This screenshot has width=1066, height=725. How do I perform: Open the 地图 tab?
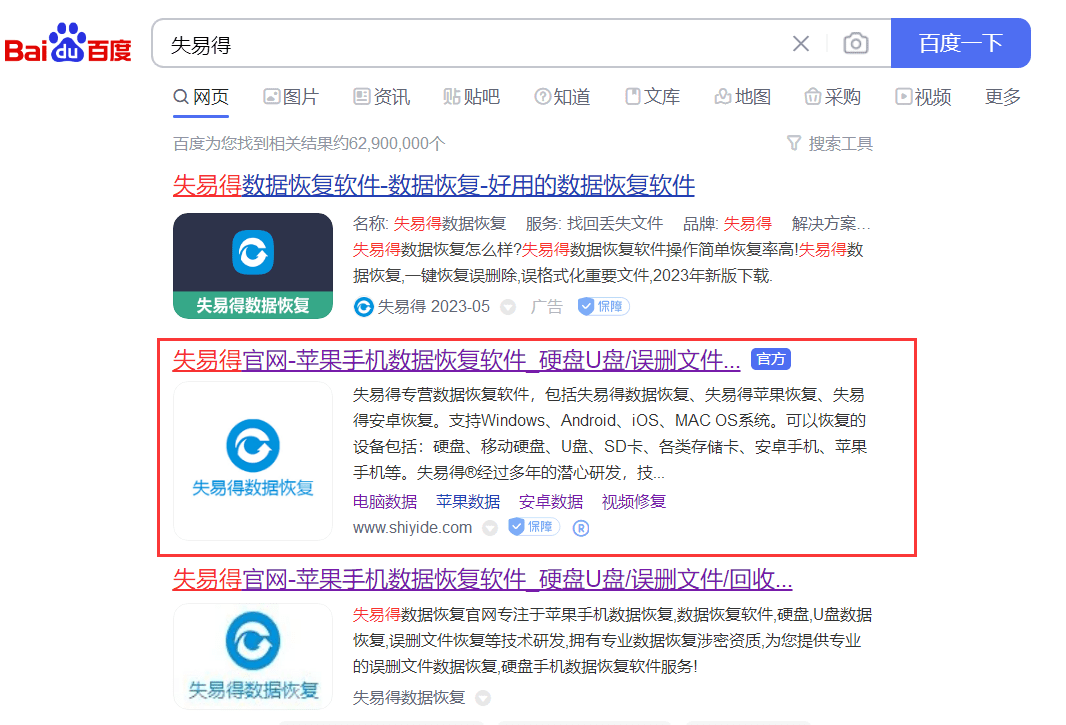point(743,97)
